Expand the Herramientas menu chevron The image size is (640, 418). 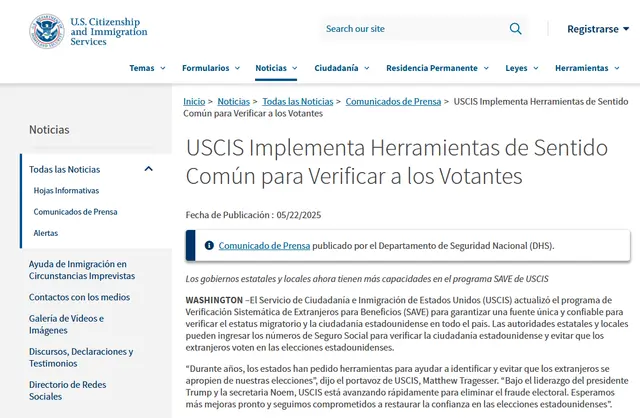617,68
